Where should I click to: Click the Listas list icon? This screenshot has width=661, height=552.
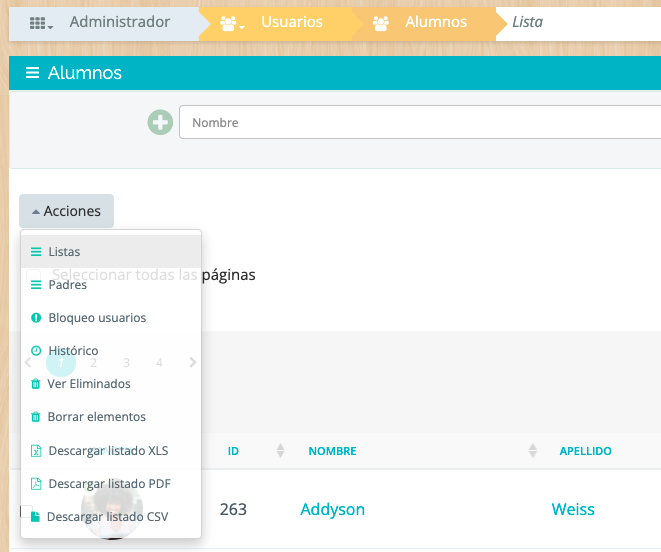(36, 252)
